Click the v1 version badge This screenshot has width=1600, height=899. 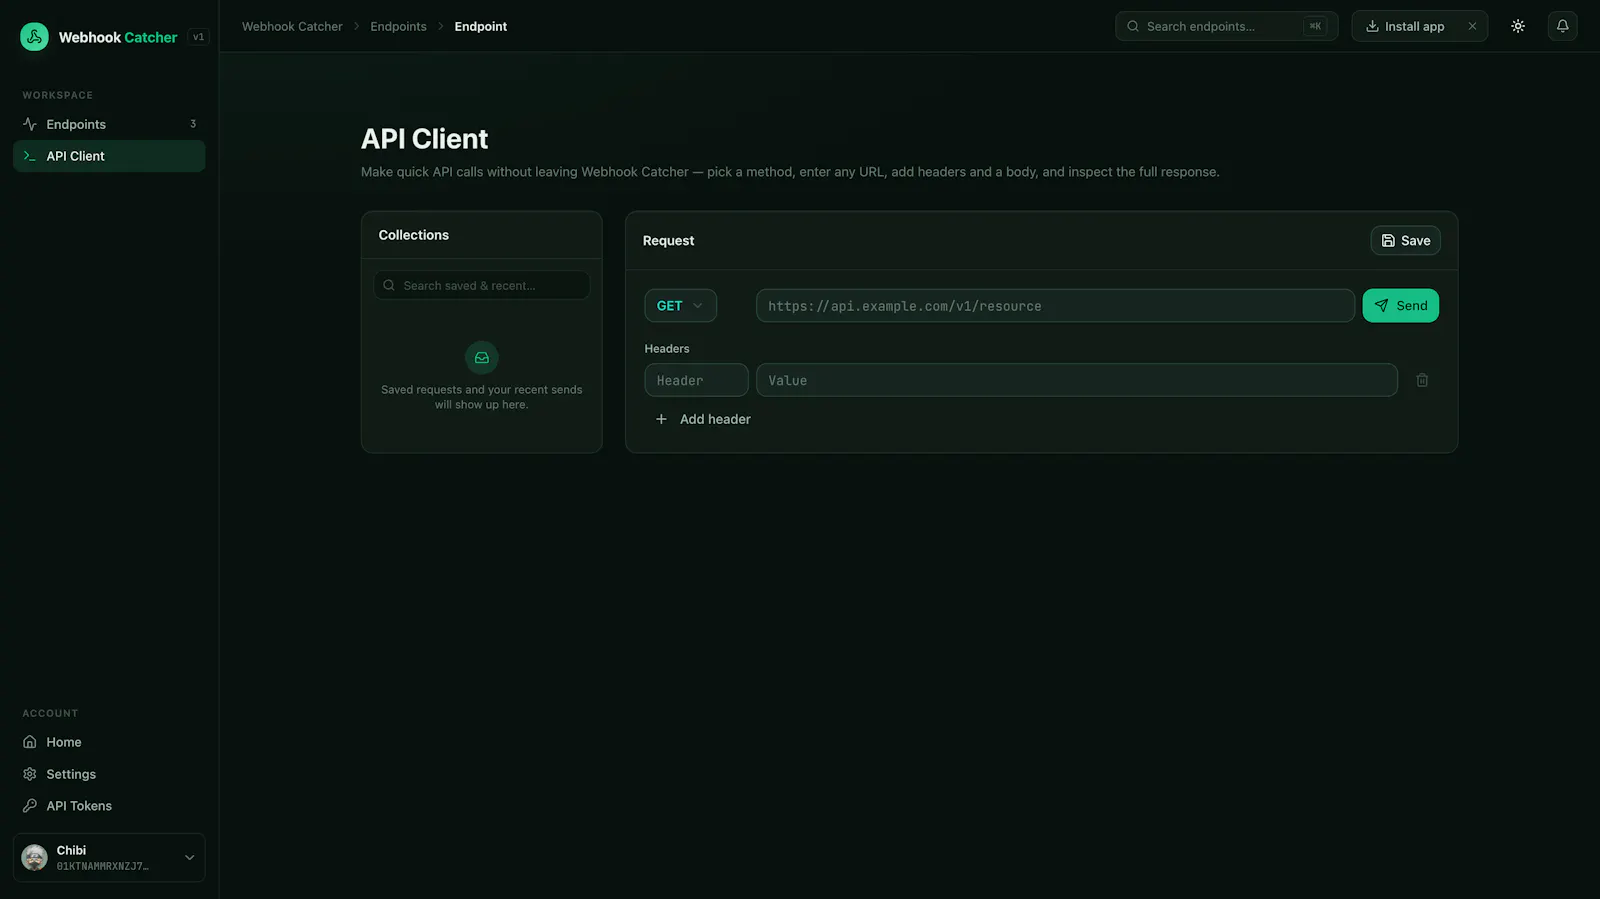tap(198, 37)
